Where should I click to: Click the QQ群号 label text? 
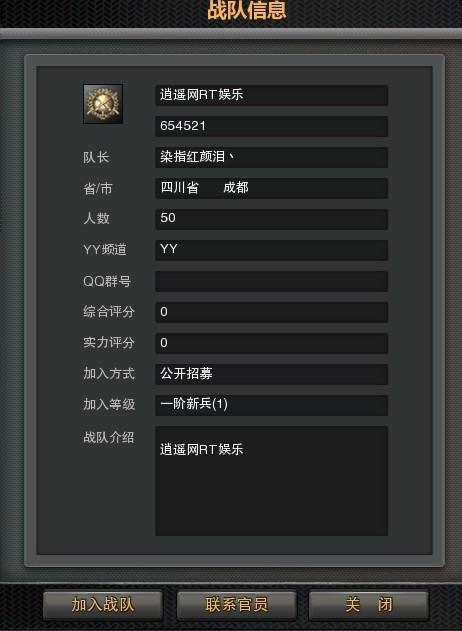click(x=107, y=281)
